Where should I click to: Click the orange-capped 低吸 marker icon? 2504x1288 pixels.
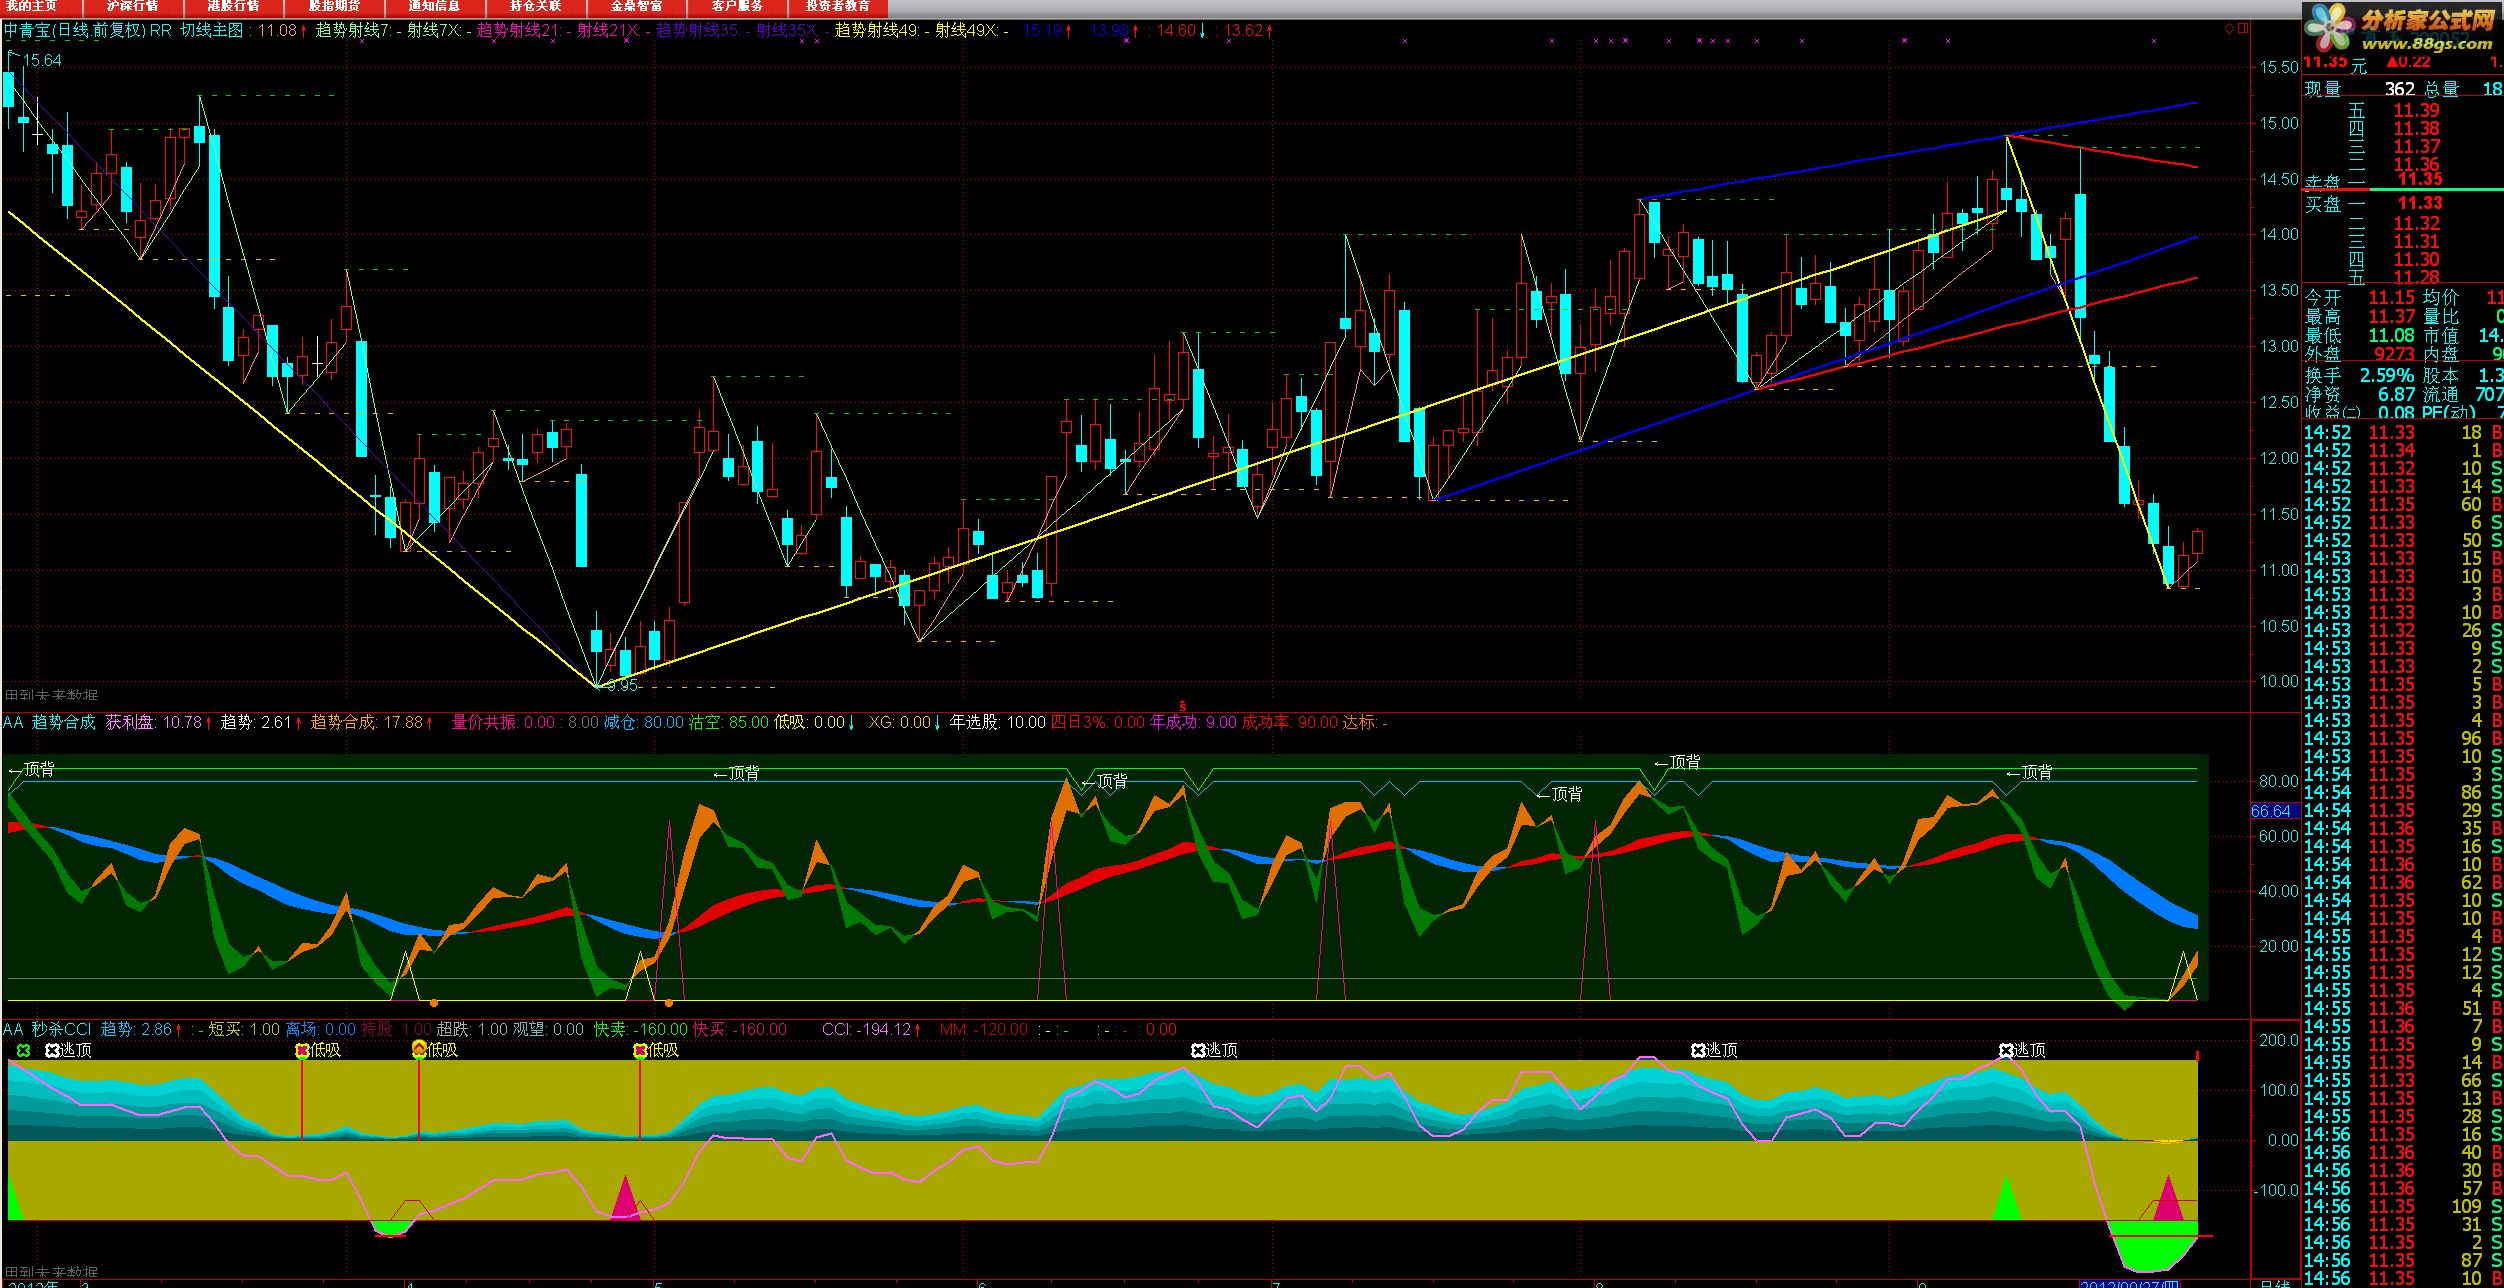[x=419, y=1049]
